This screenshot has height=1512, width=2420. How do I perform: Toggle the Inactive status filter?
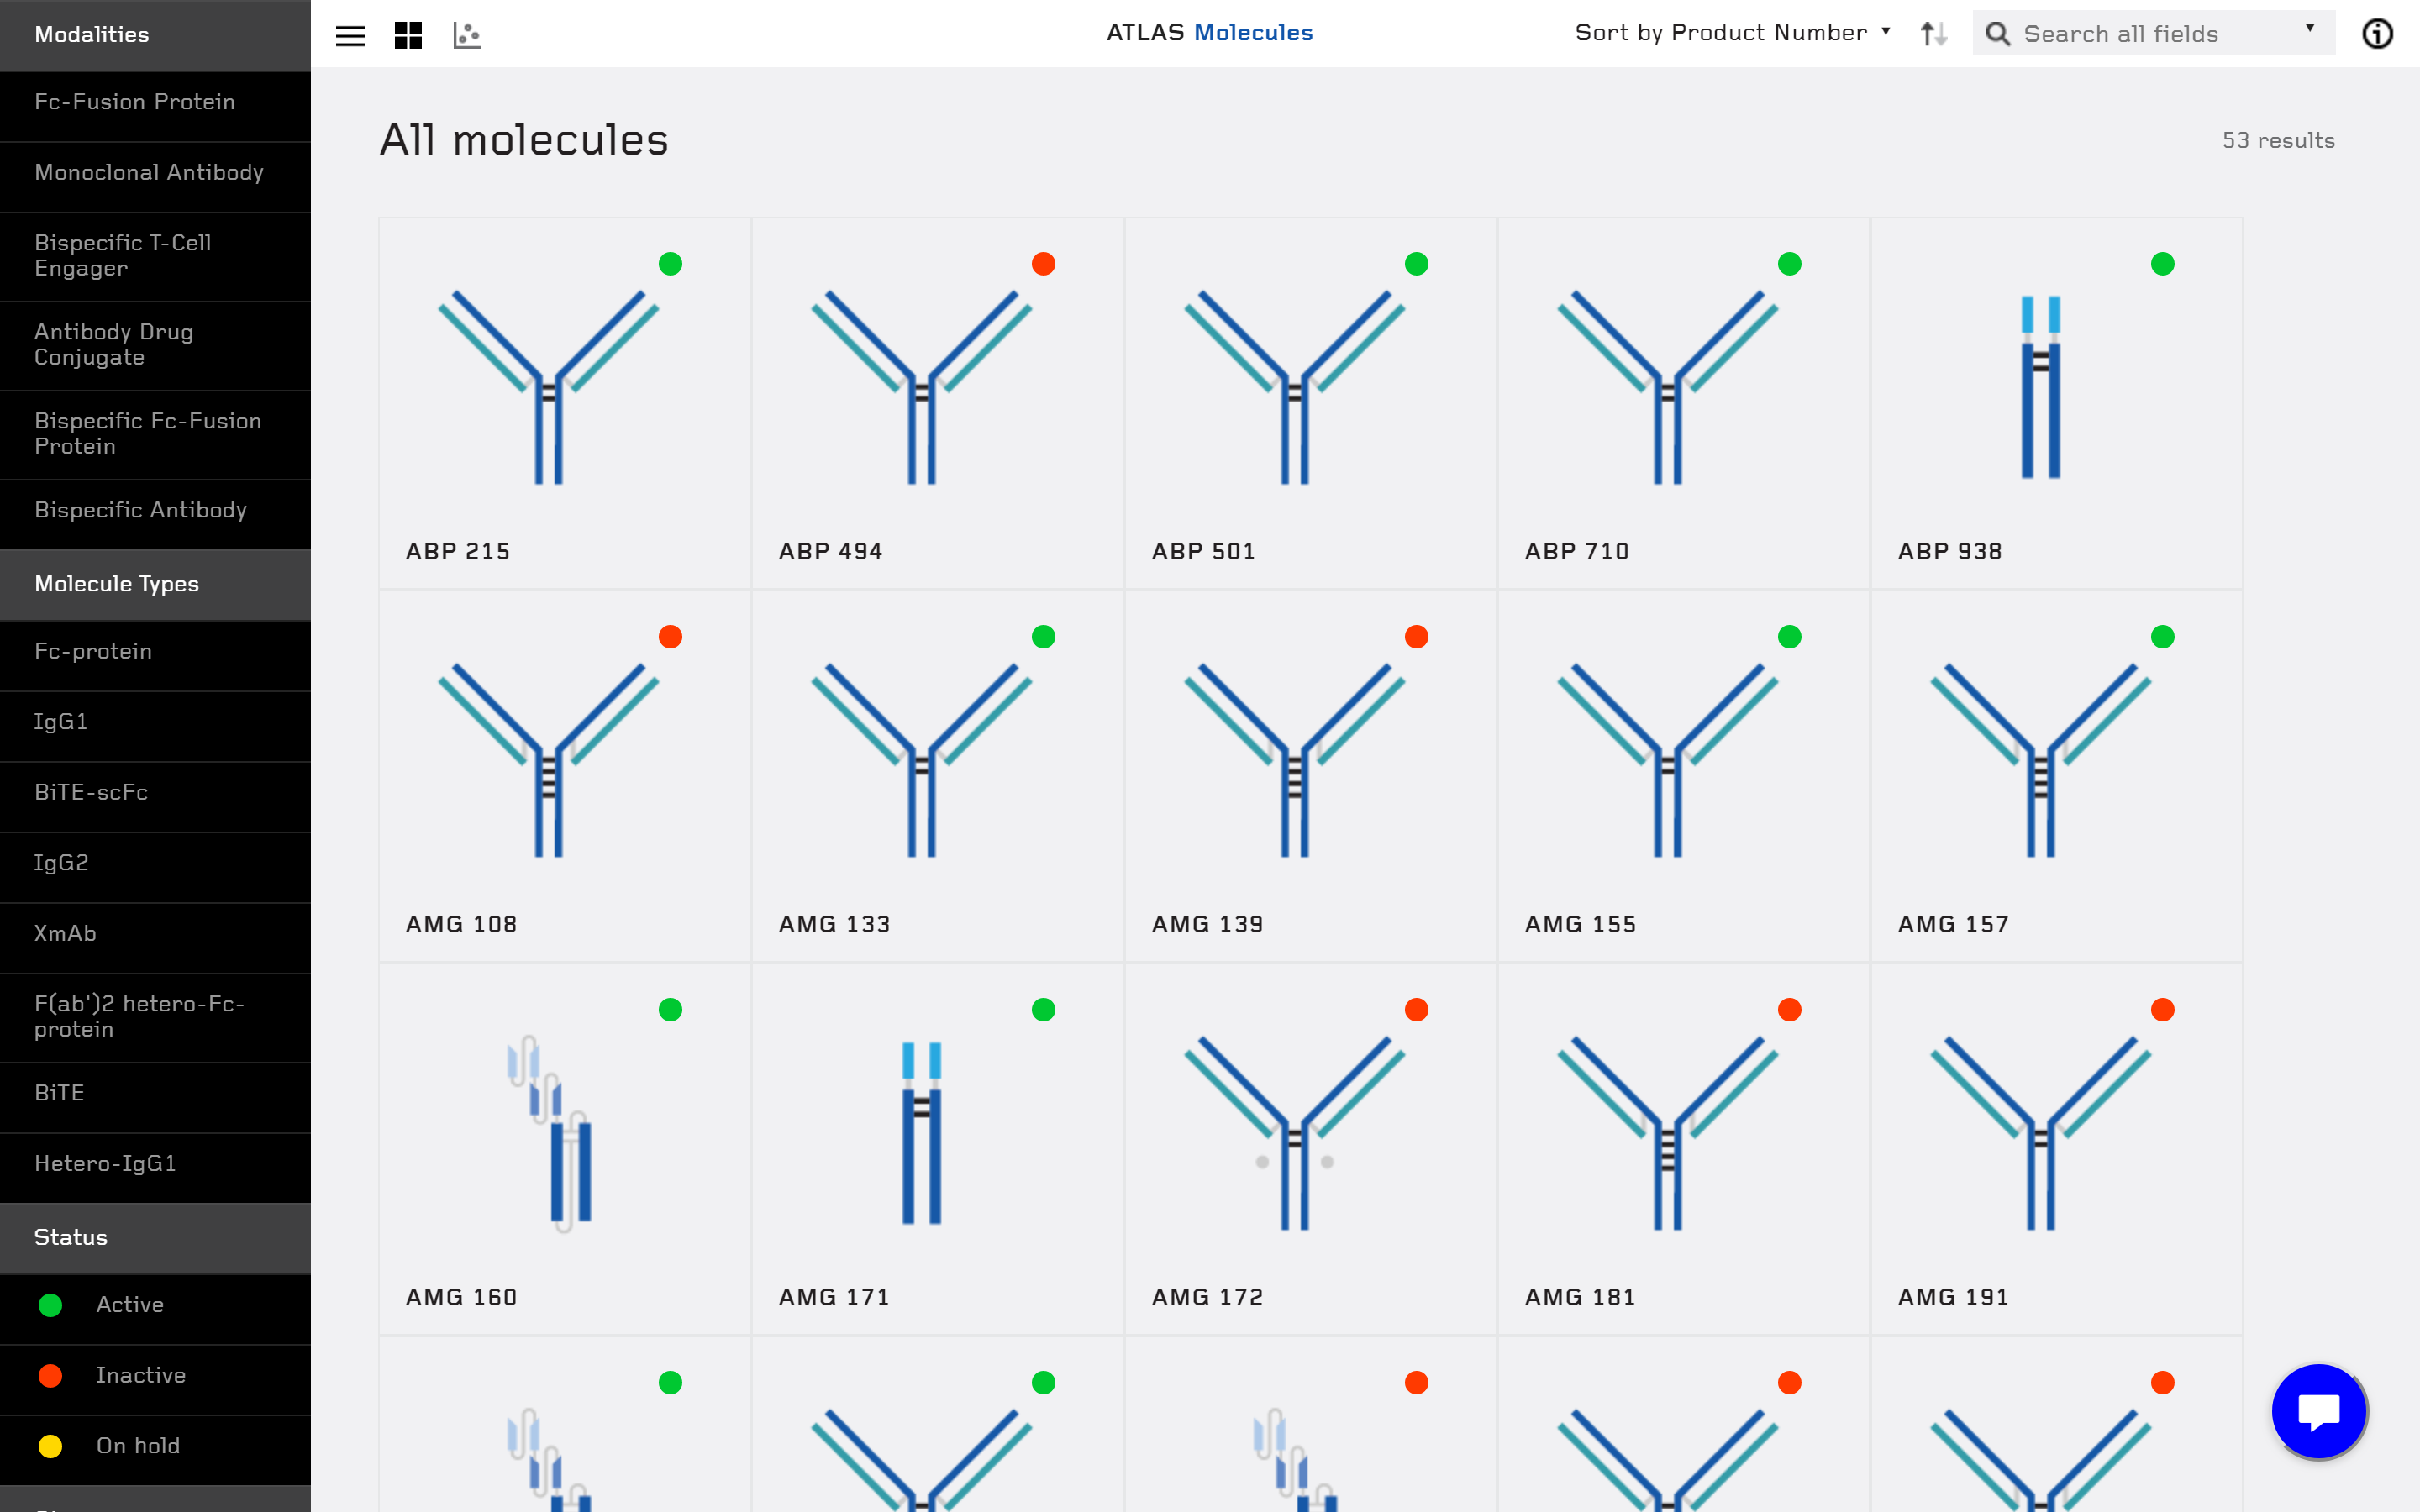(x=140, y=1375)
